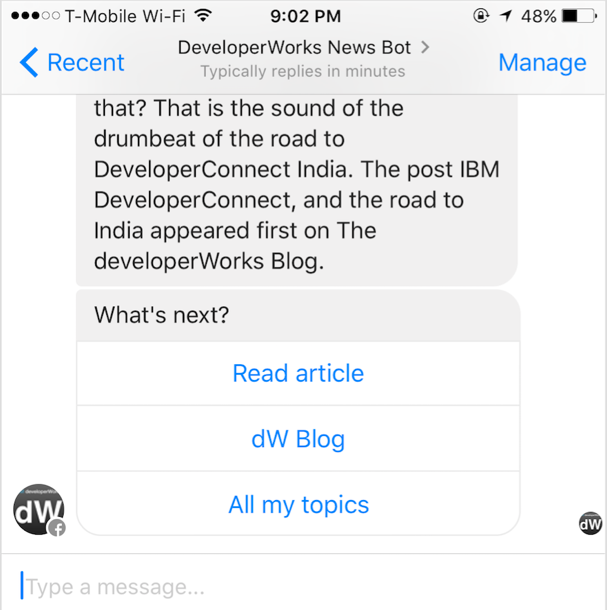Tap the Wi-Fi status icon
Screen dimensions: 607x610
(203, 16)
